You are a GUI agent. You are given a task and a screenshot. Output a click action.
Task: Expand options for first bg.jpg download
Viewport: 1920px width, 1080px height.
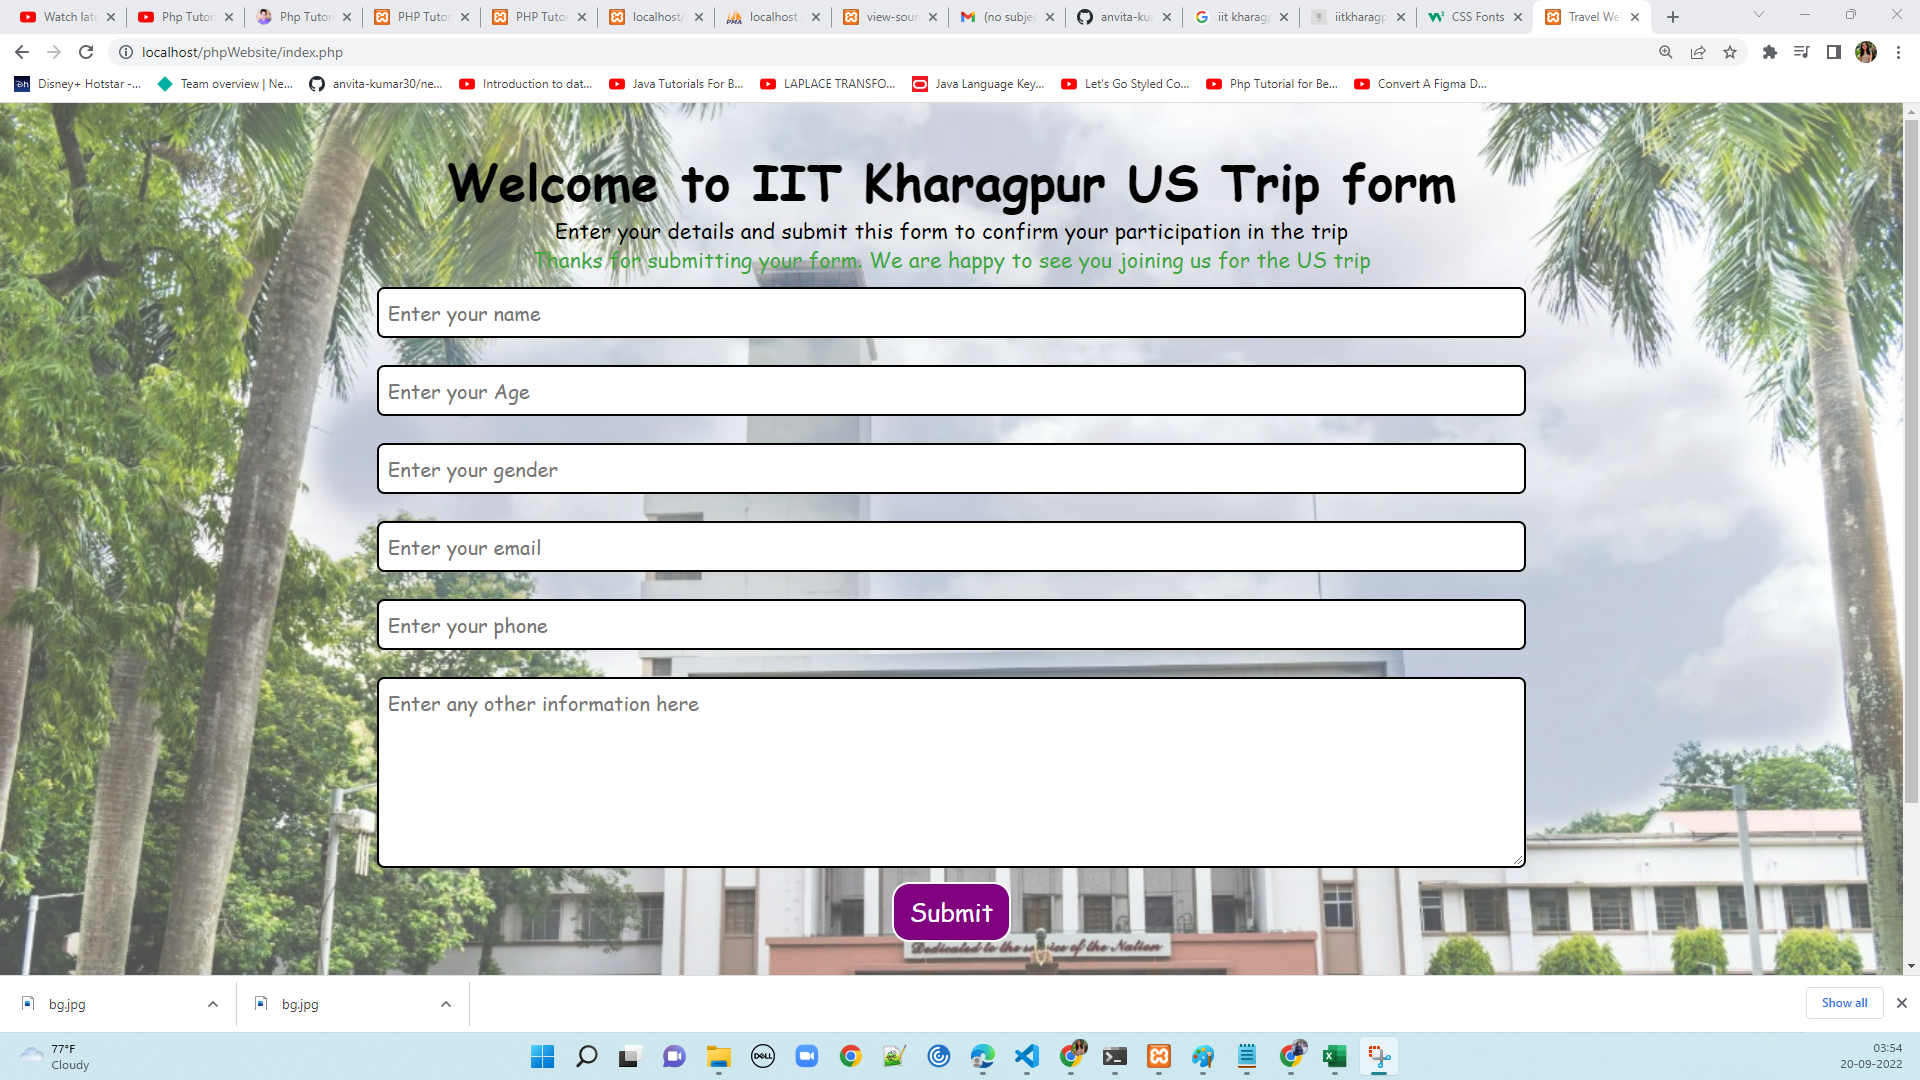click(x=213, y=1004)
